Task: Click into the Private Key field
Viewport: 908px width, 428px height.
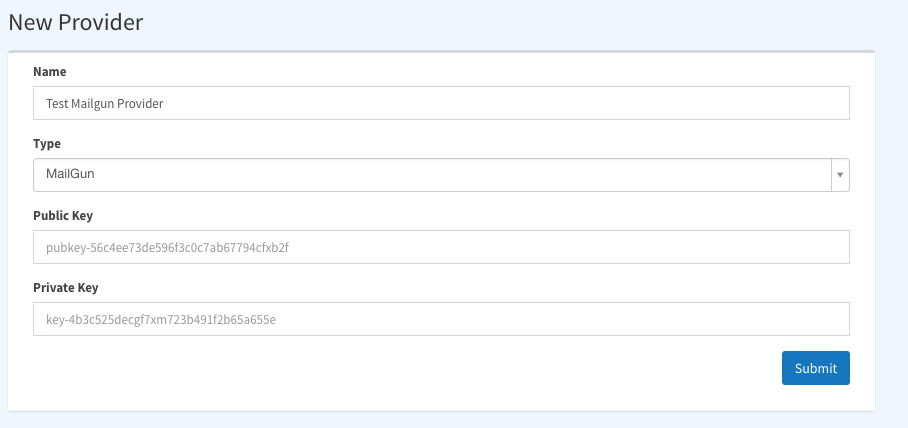Action: 441,319
